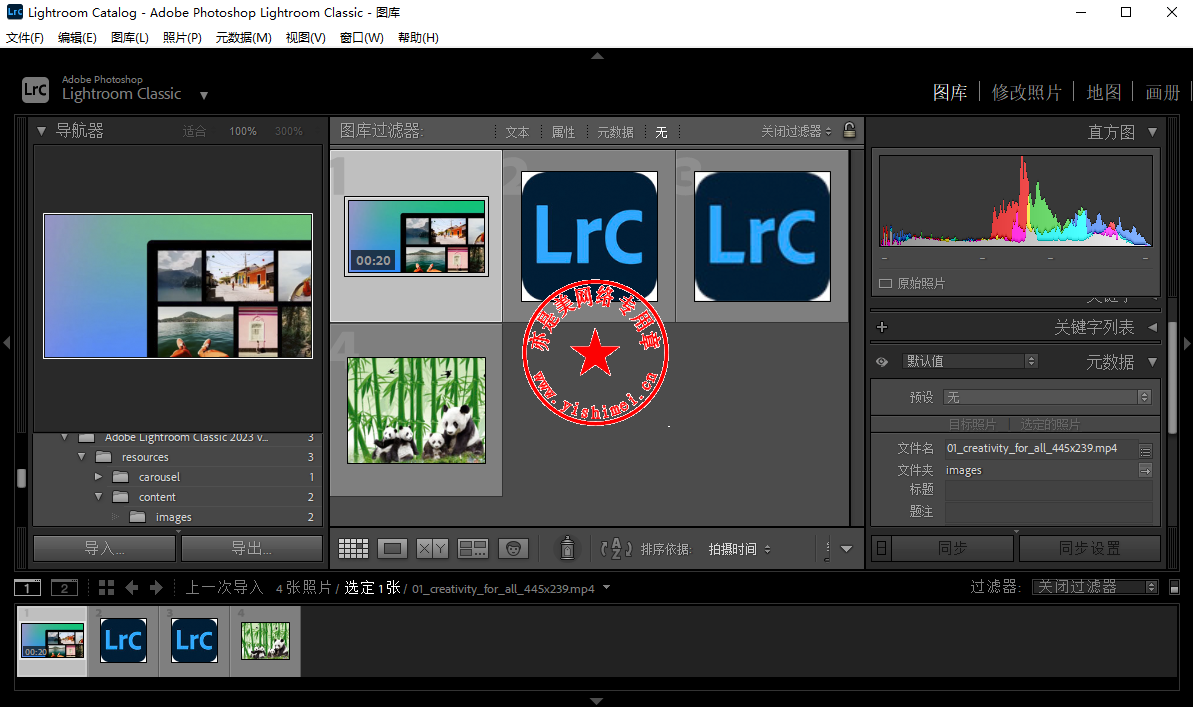Click the filter lock icon
1193x707 pixels.
coord(849,130)
